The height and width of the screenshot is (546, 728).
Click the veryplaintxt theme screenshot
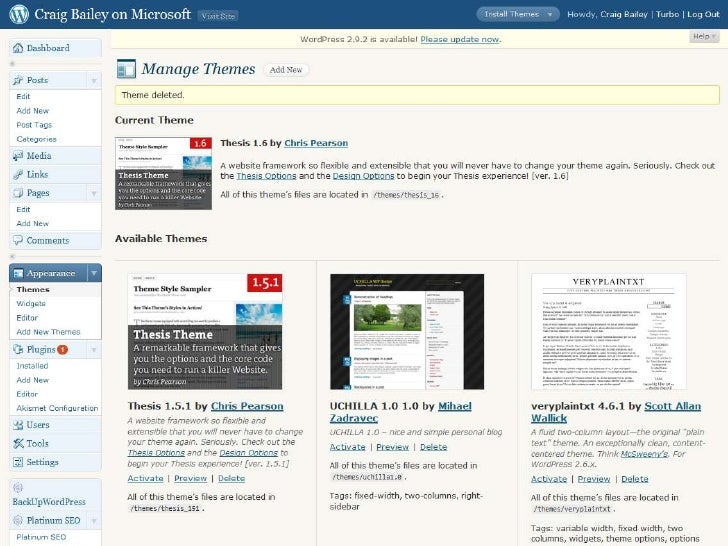[x=608, y=332]
